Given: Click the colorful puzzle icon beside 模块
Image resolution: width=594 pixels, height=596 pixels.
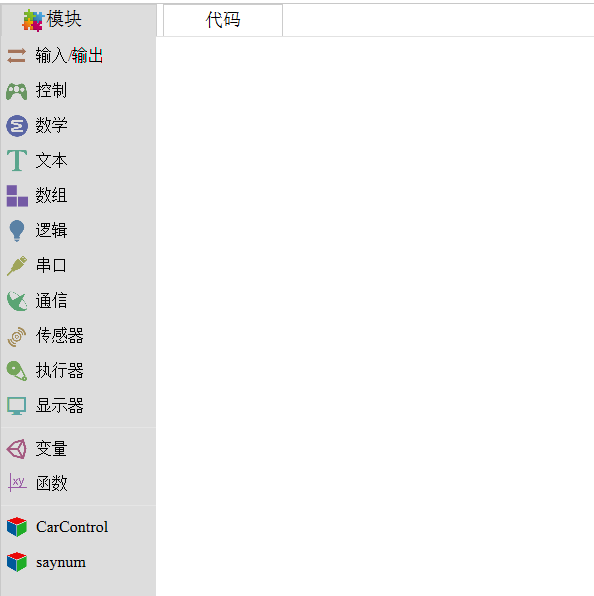Looking at the screenshot, I should pyautogui.click(x=33, y=20).
